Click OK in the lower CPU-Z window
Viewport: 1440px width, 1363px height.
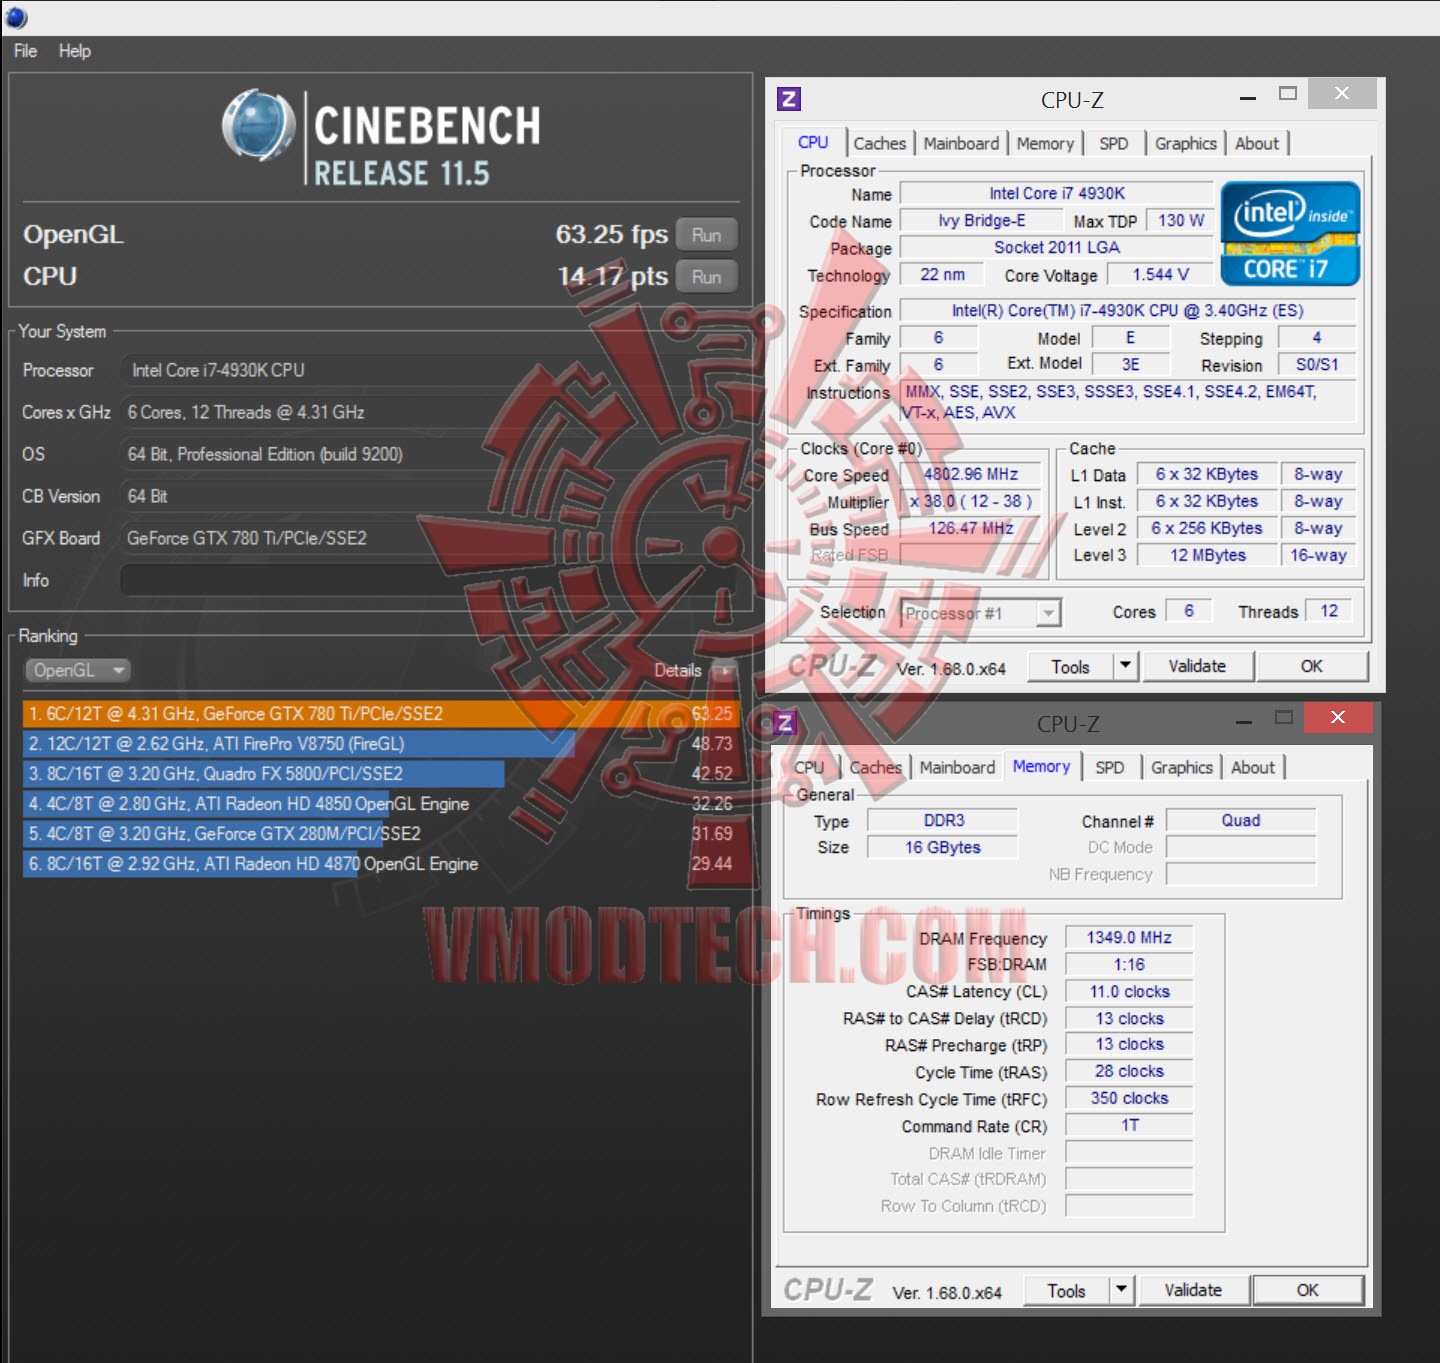coord(1308,1290)
